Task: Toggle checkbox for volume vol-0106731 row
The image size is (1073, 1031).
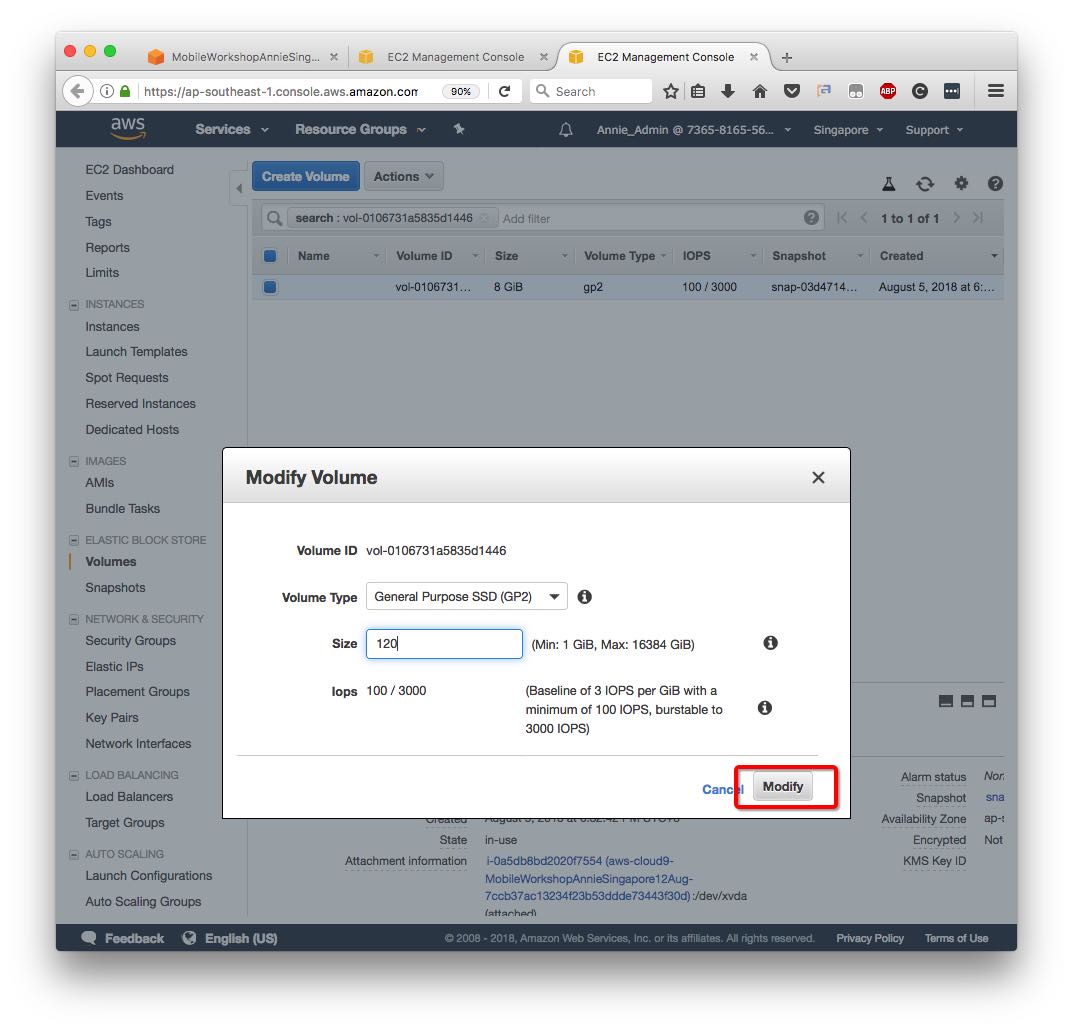Action: tap(270, 287)
